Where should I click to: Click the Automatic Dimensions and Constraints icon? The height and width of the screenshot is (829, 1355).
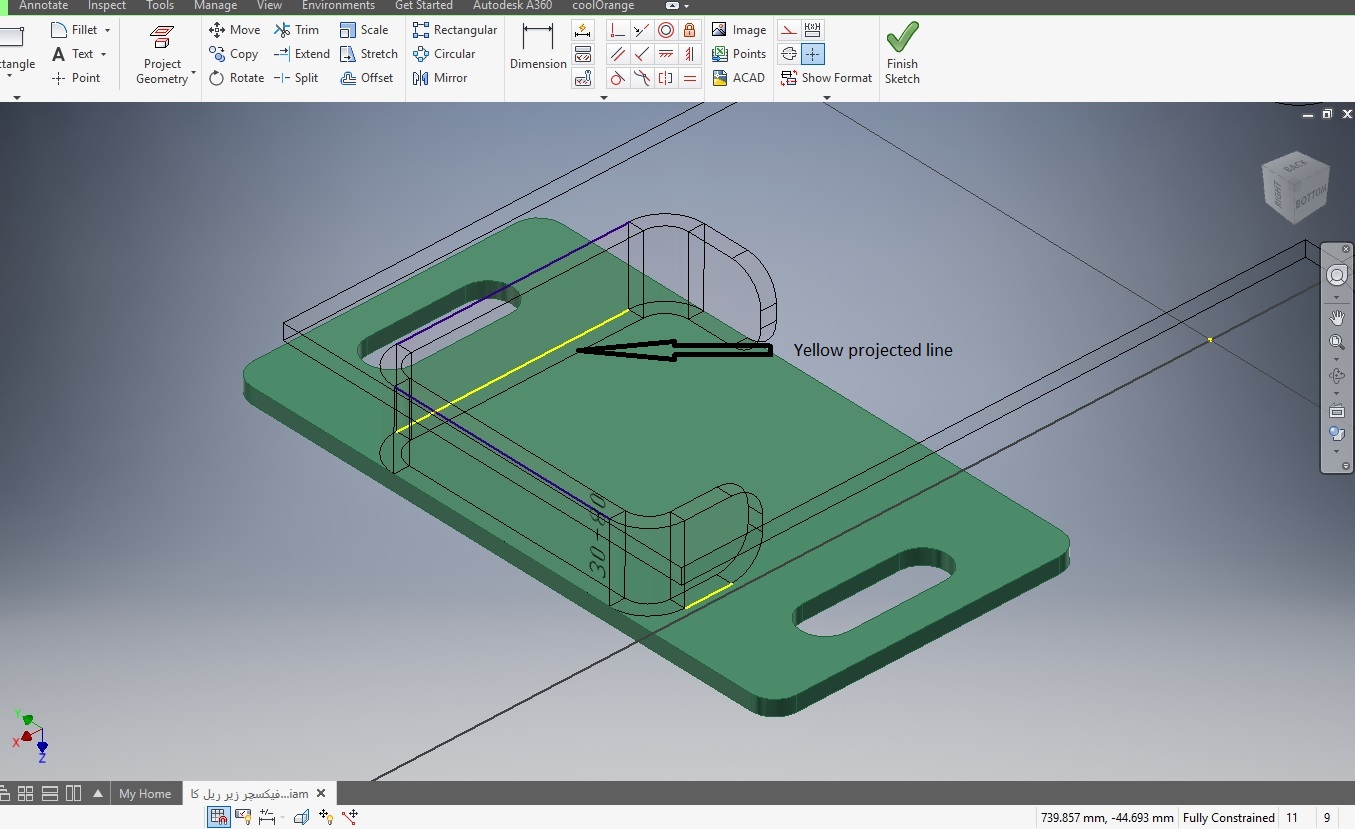click(583, 30)
